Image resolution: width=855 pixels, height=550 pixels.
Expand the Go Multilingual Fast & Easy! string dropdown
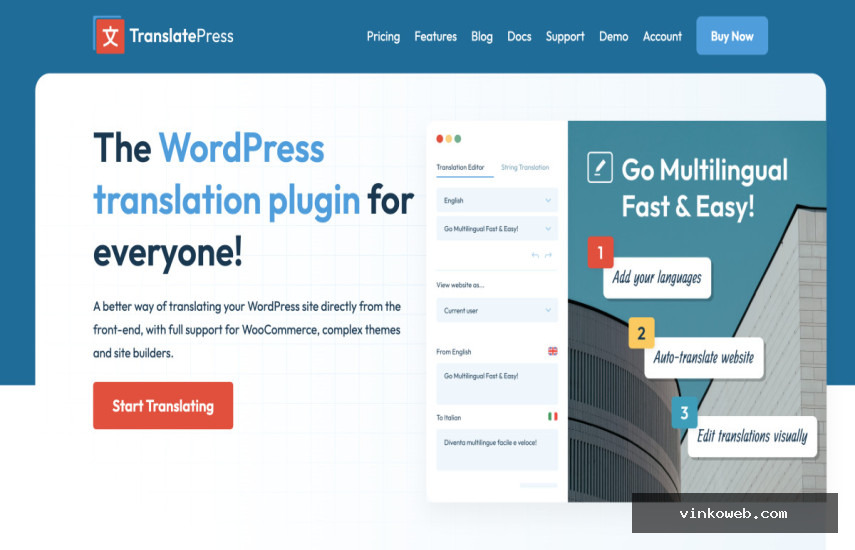pyautogui.click(x=497, y=229)
